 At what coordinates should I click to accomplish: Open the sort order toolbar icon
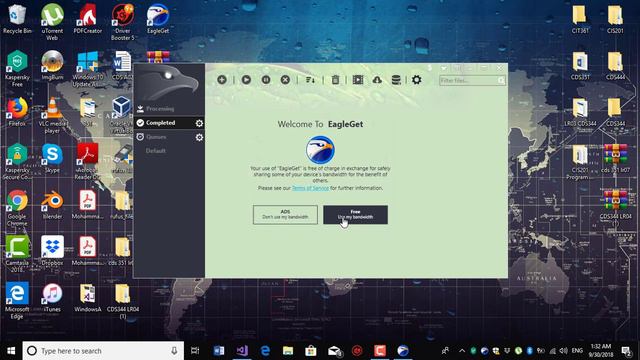pos(310,80)
